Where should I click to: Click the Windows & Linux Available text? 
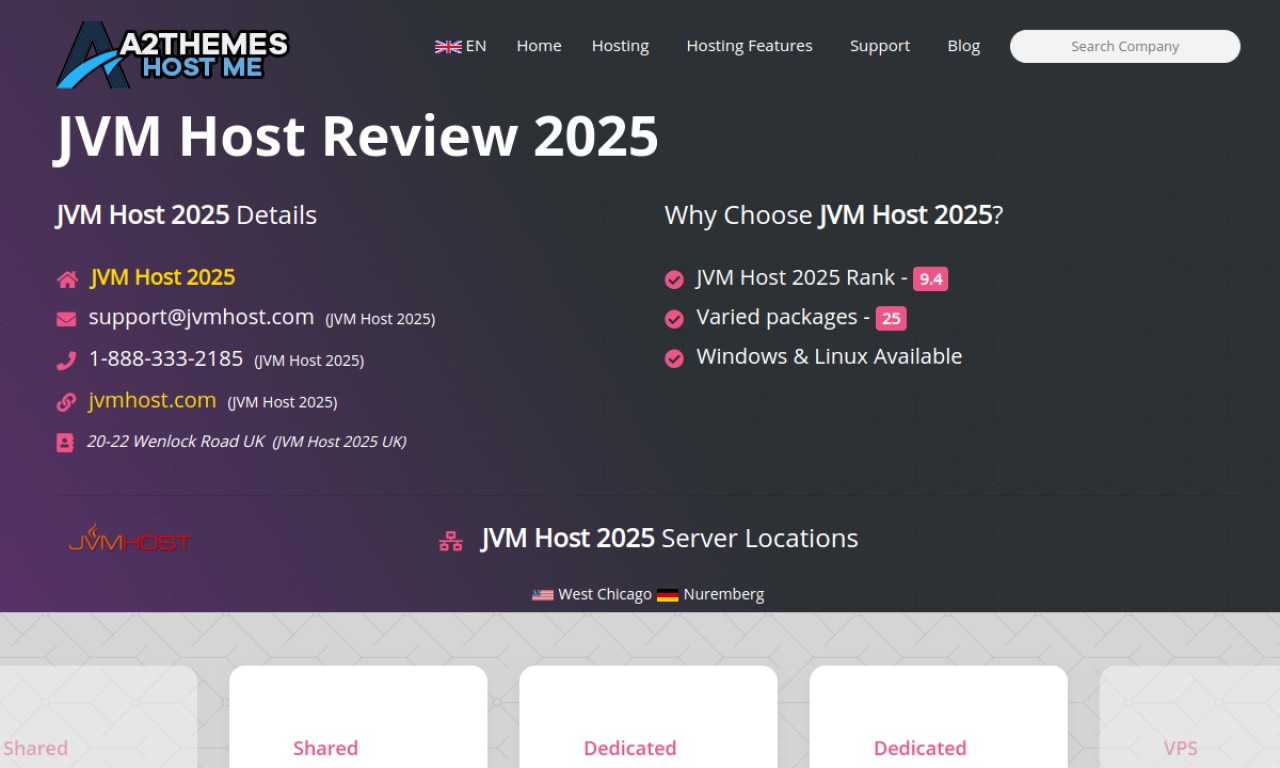[x=829, y=356]
